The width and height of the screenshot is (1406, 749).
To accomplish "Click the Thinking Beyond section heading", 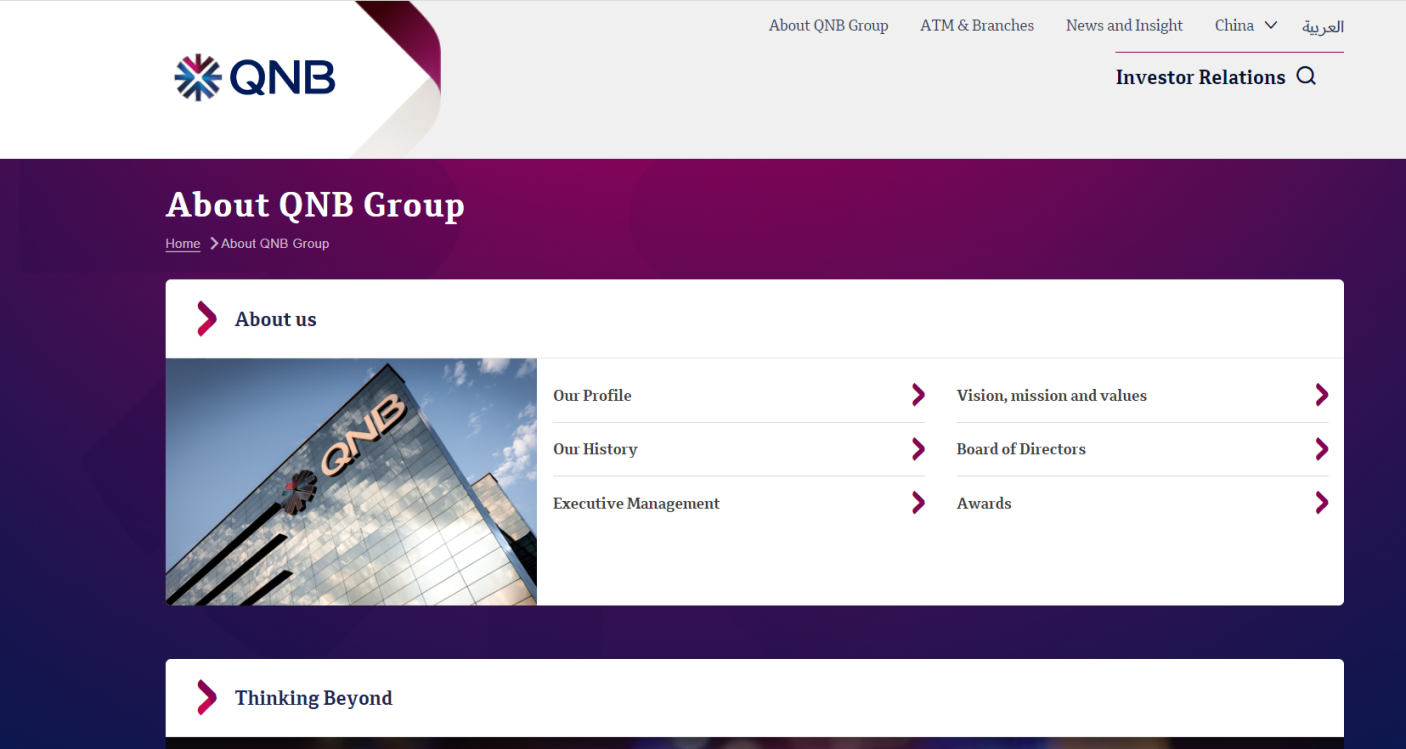I will pyautogui.click(x=313, y=698).
